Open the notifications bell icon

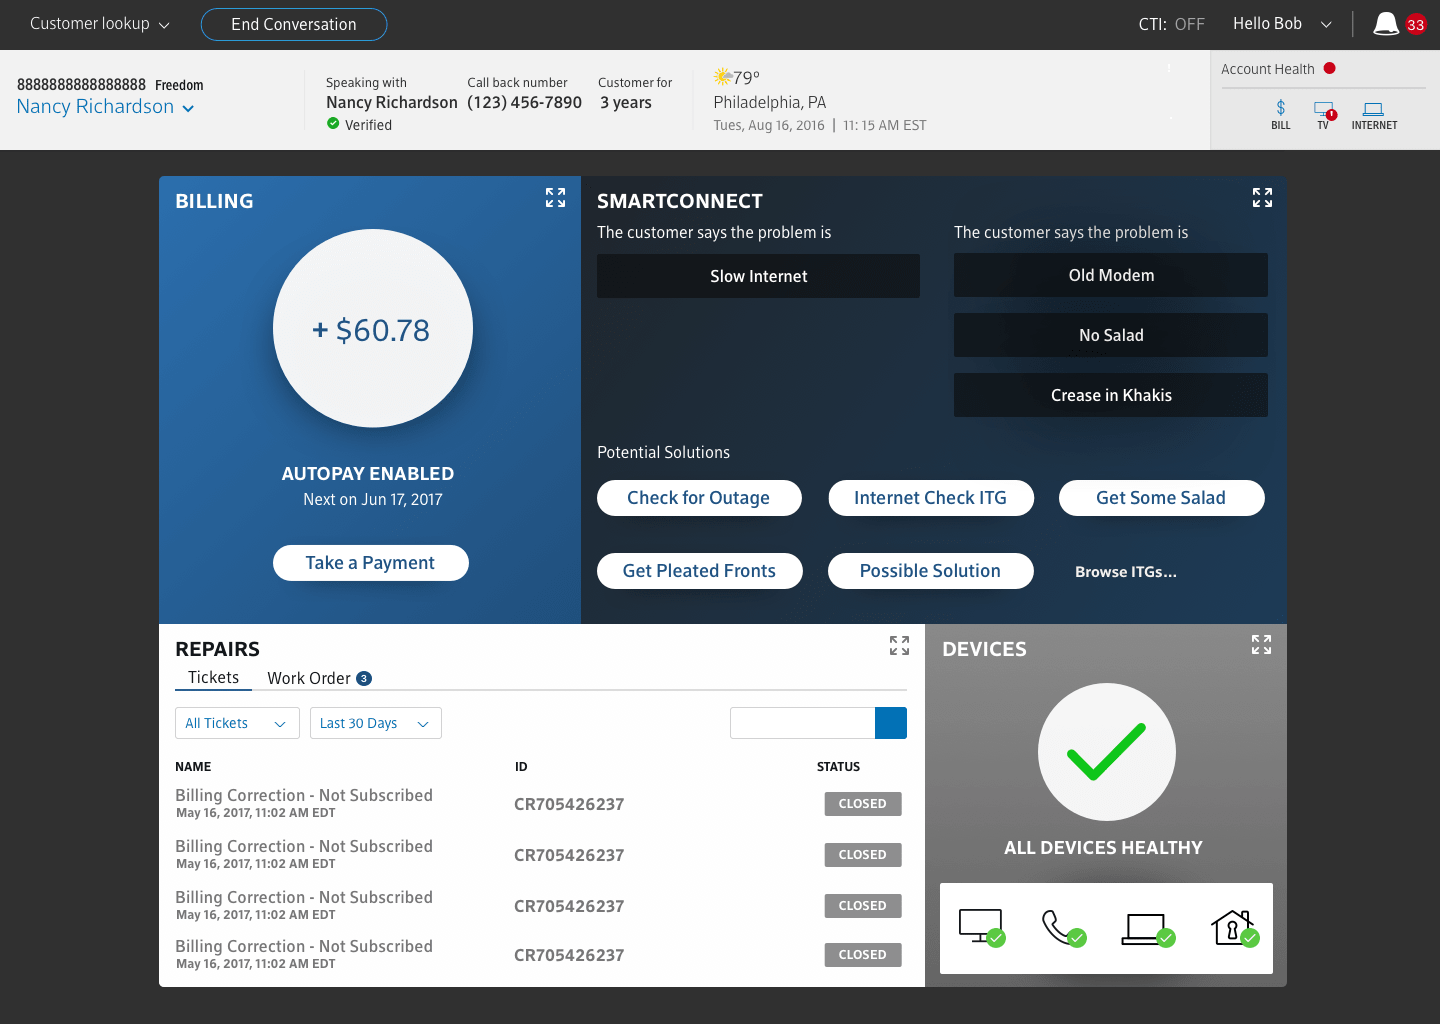(x=1386, y=24)
